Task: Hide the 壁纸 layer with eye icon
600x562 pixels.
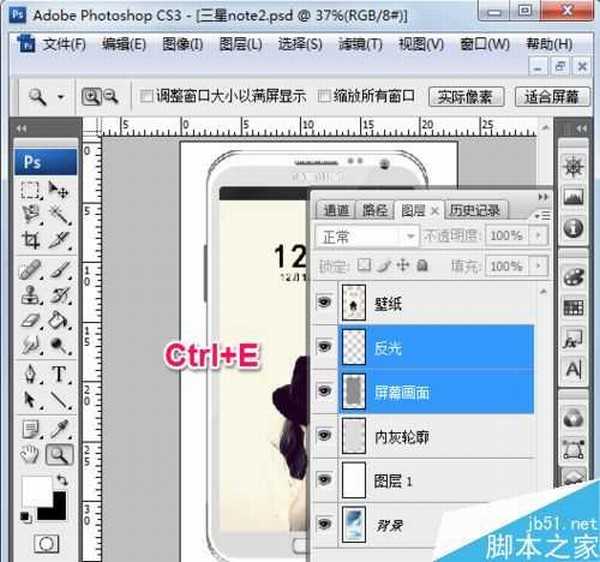Action: click(324, 300)
